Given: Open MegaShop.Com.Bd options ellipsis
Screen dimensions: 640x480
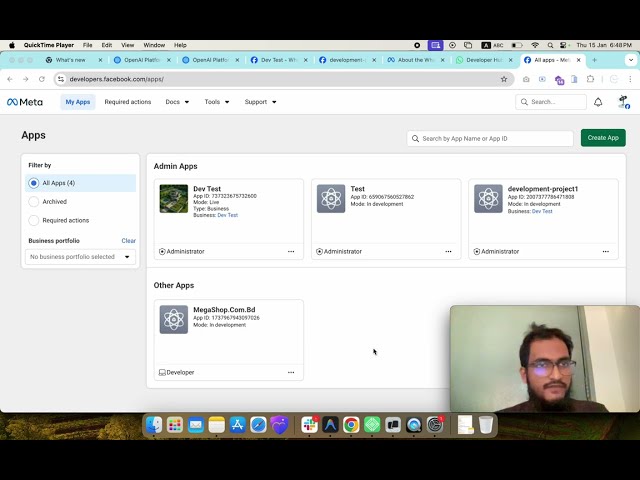Looking at the screenshot, I should point(291,372).
